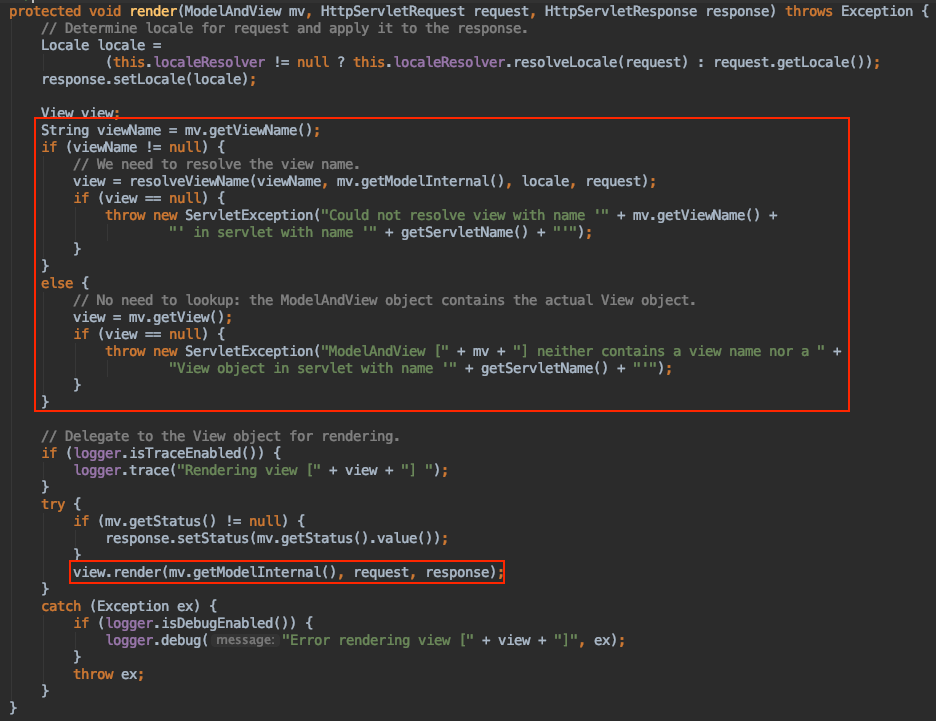Click the highlighted view.render call line
The height and width of the screenshot is (721, 936).
pos(285,572)
